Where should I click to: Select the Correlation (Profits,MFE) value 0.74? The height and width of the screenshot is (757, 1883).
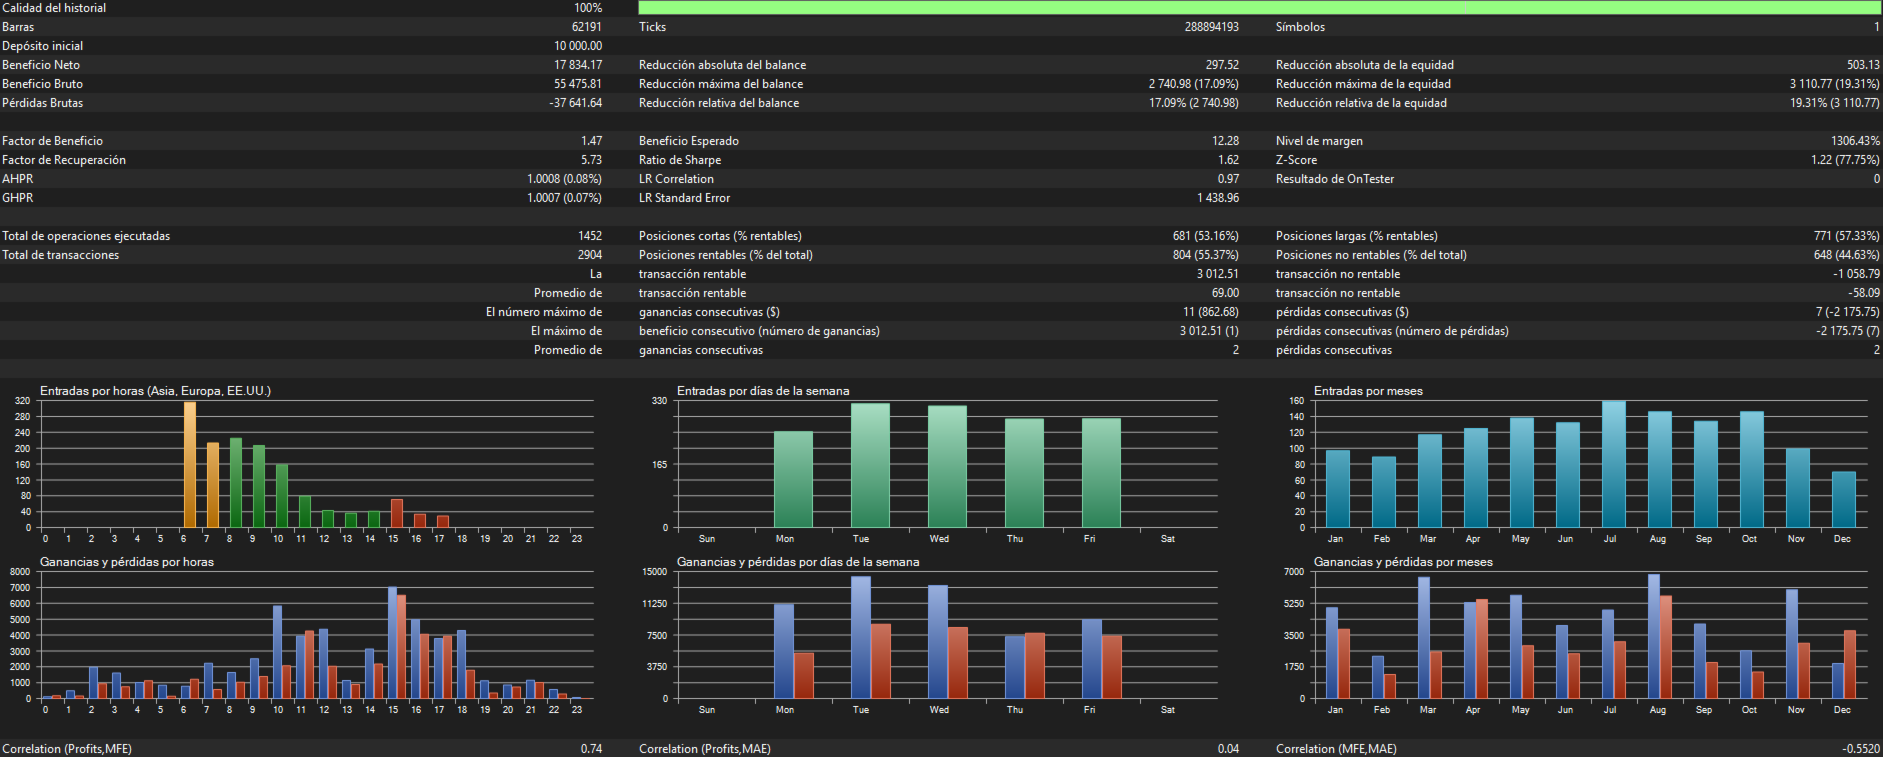coord(591,749)
